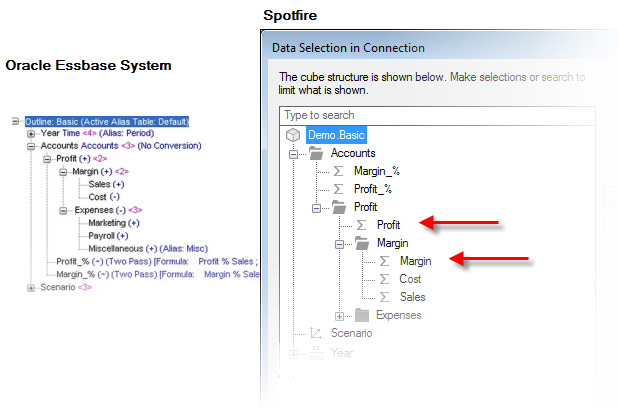Select Outline: Basic root in Essbase

(107, 121)
